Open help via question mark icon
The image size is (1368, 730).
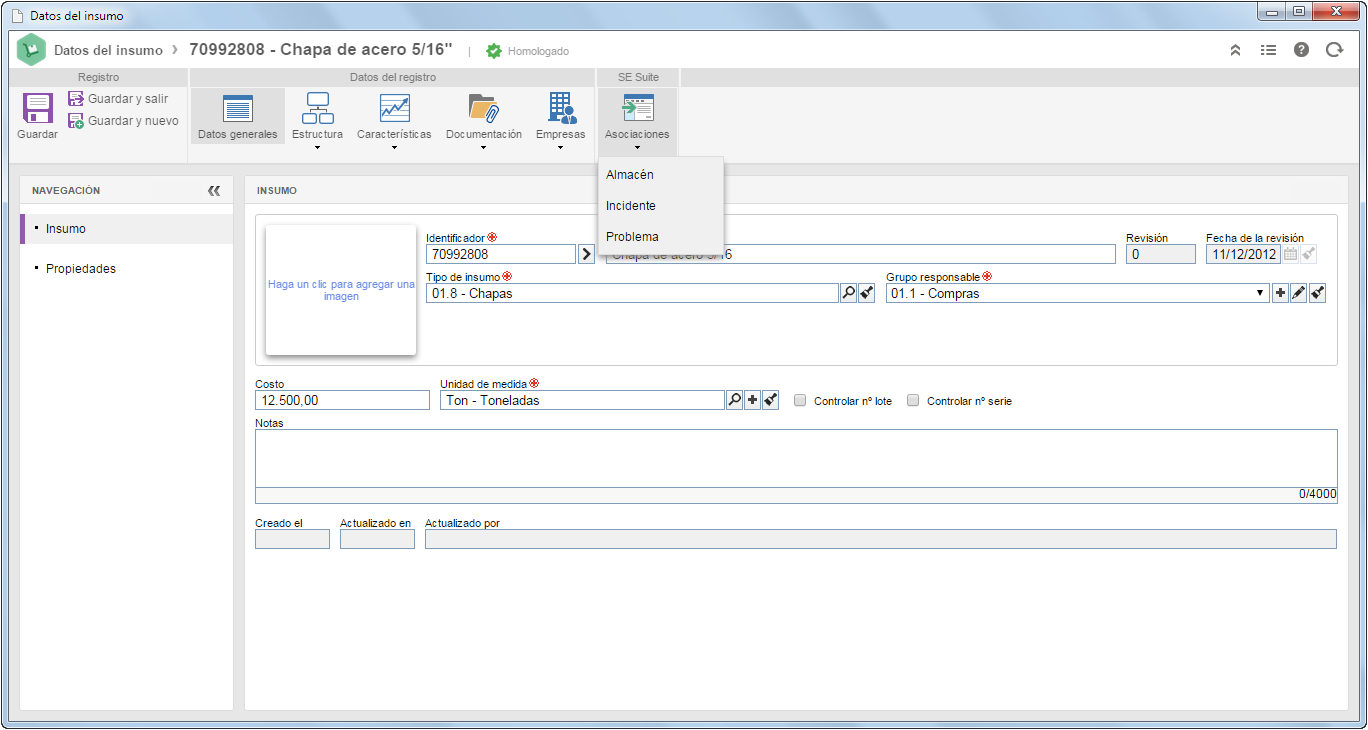click(1301, 50)
